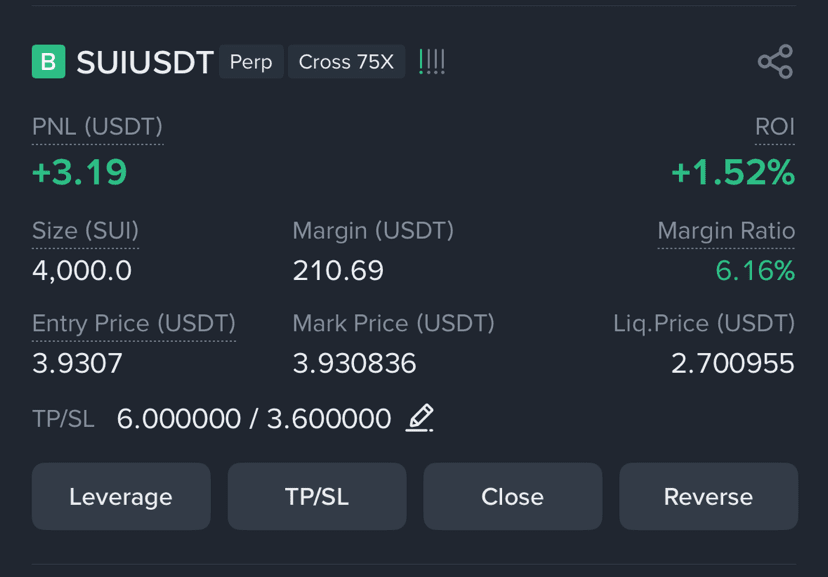Tap the TP/SL button
The image size is (828, 577).
pos(317,496)
